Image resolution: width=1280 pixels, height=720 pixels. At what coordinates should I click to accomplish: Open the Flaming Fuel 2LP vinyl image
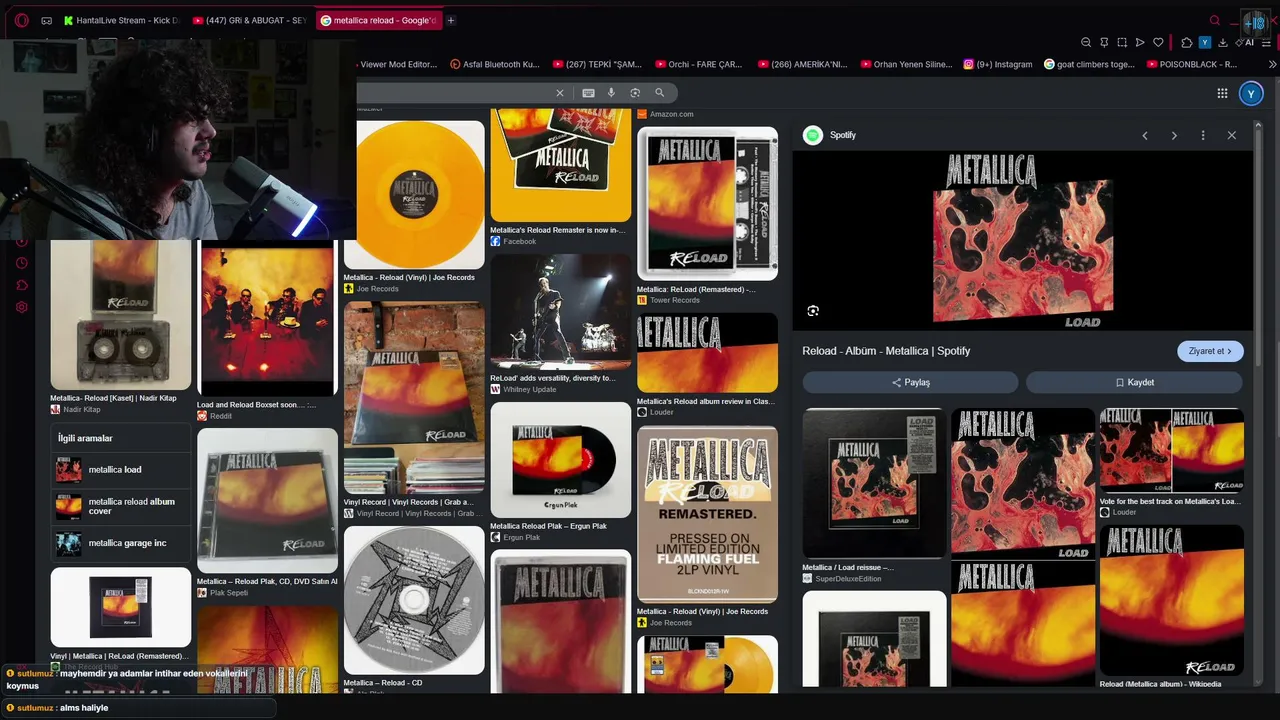[x=707, y=514]
